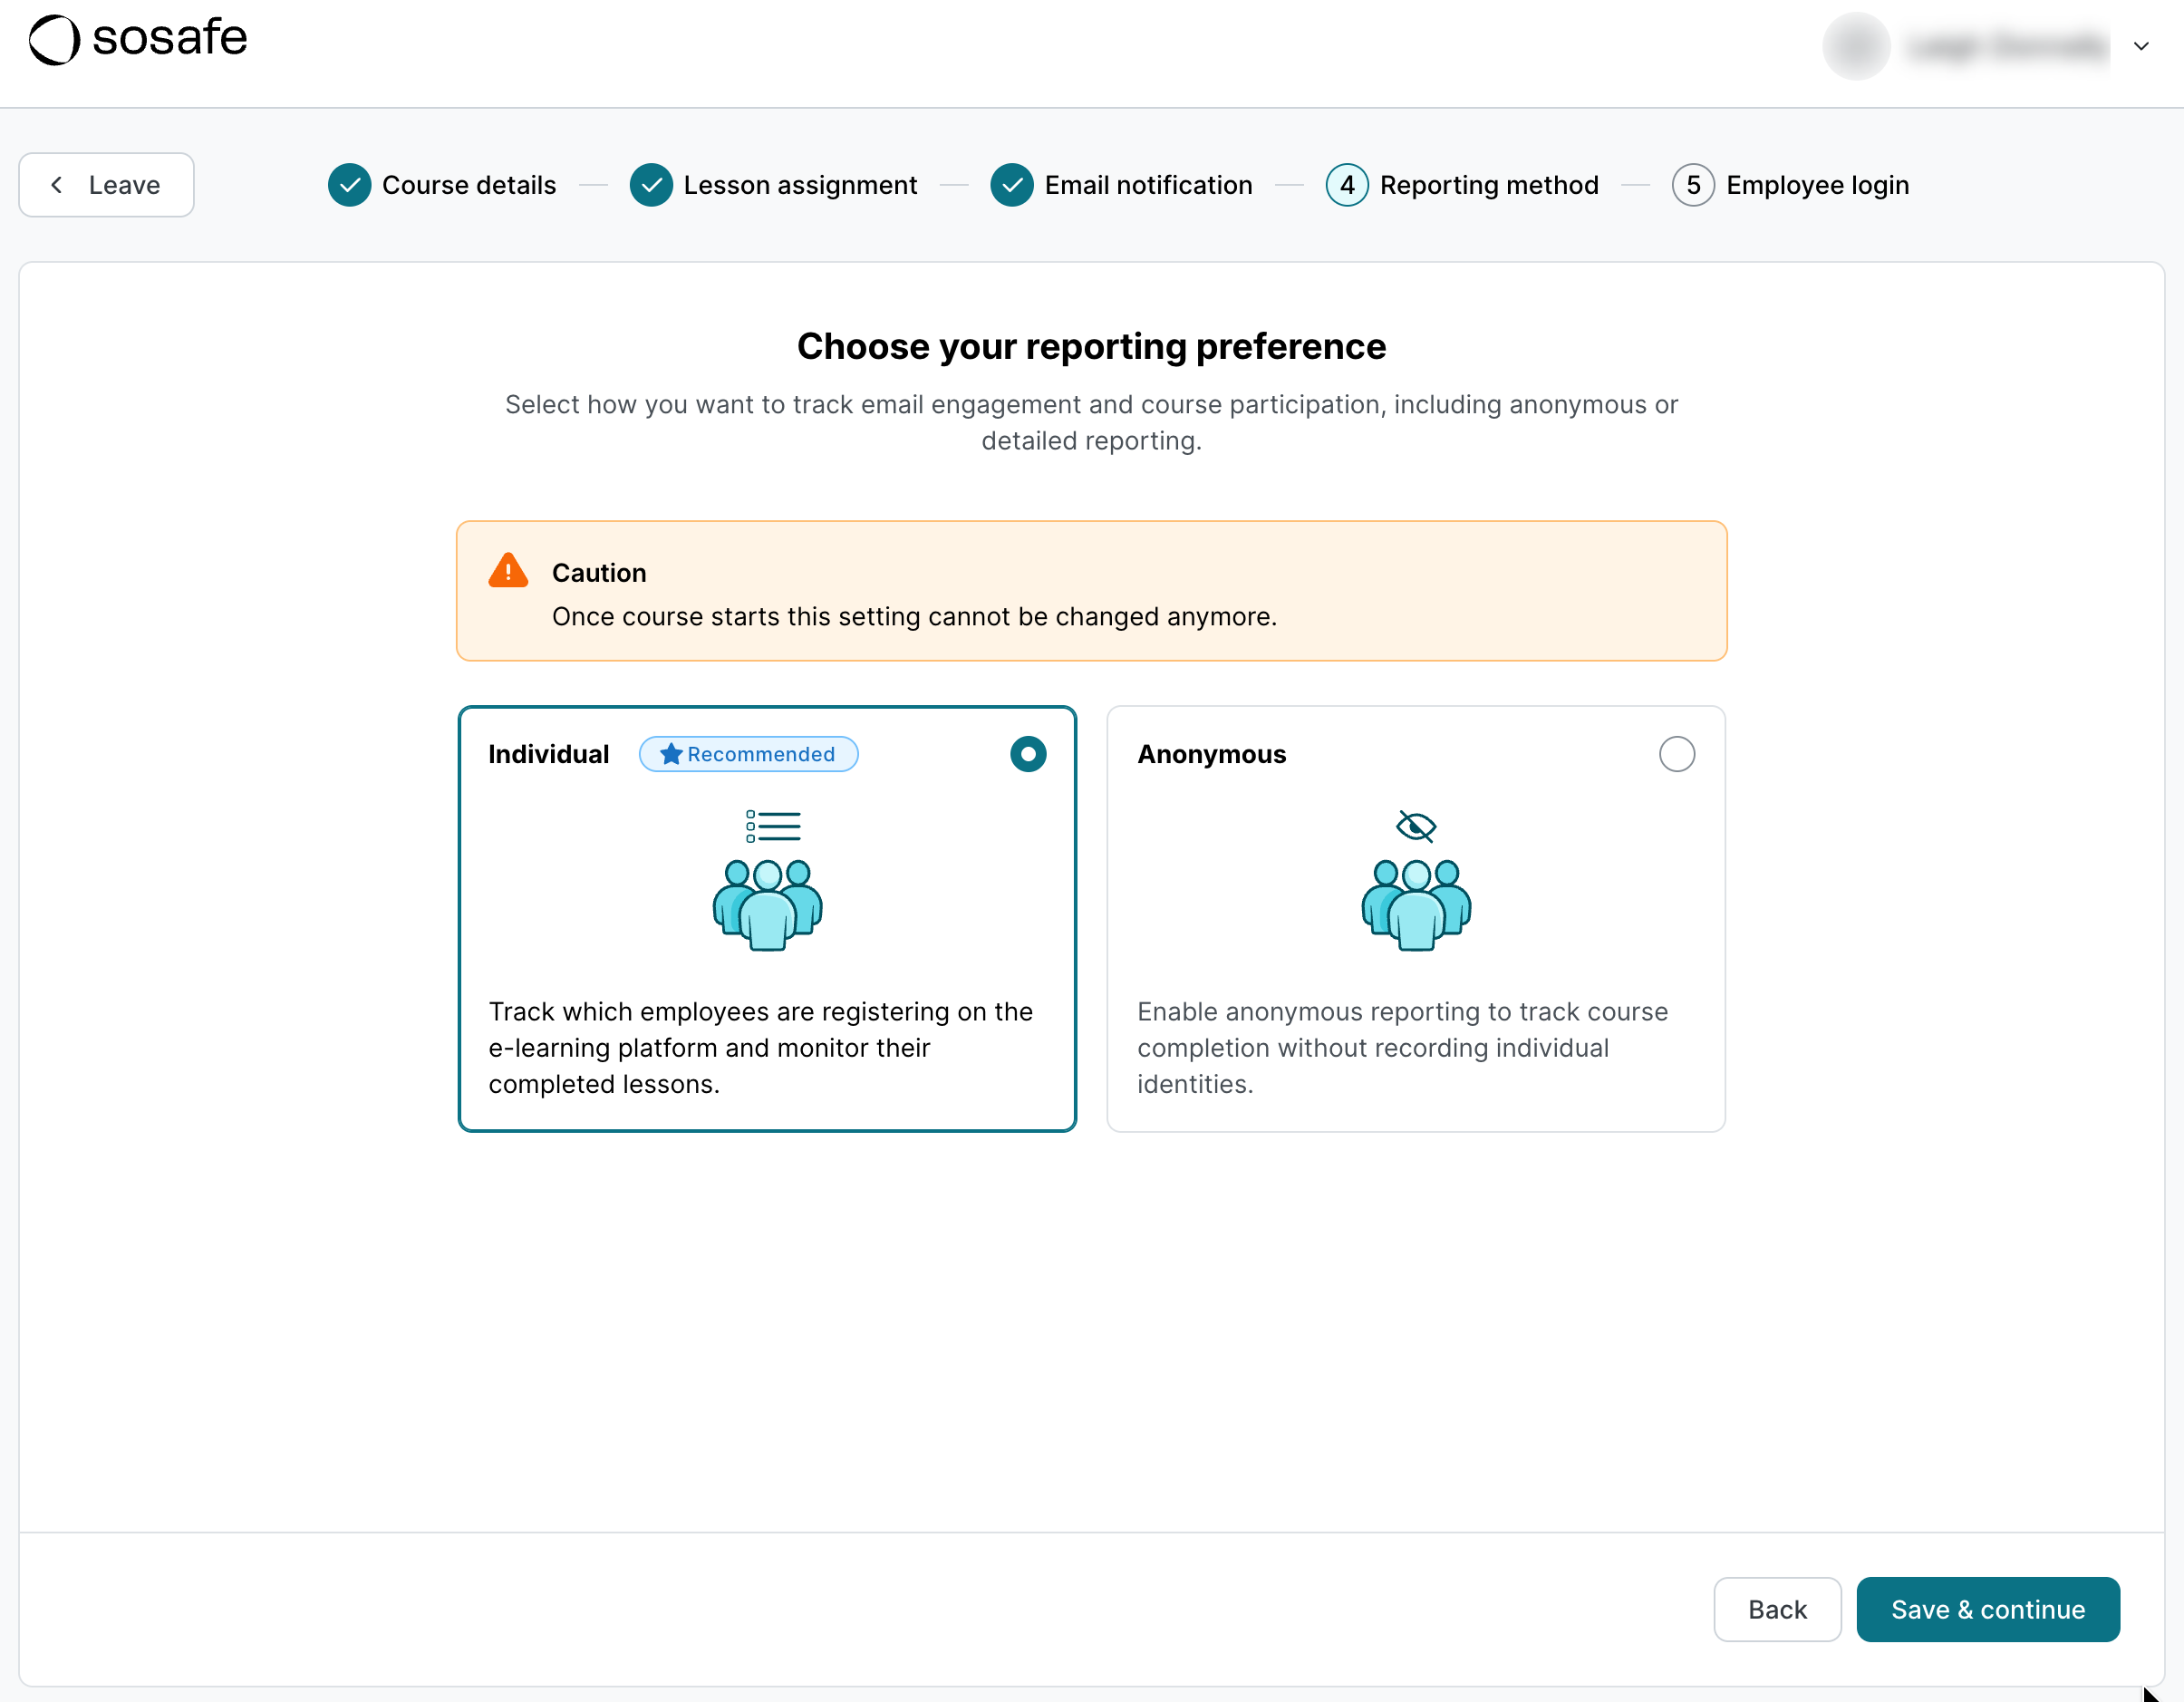Click the Email notification checkmark icon
Image resolution: width=2184 pixels, height=1702 pixels.
point(1012,185)
